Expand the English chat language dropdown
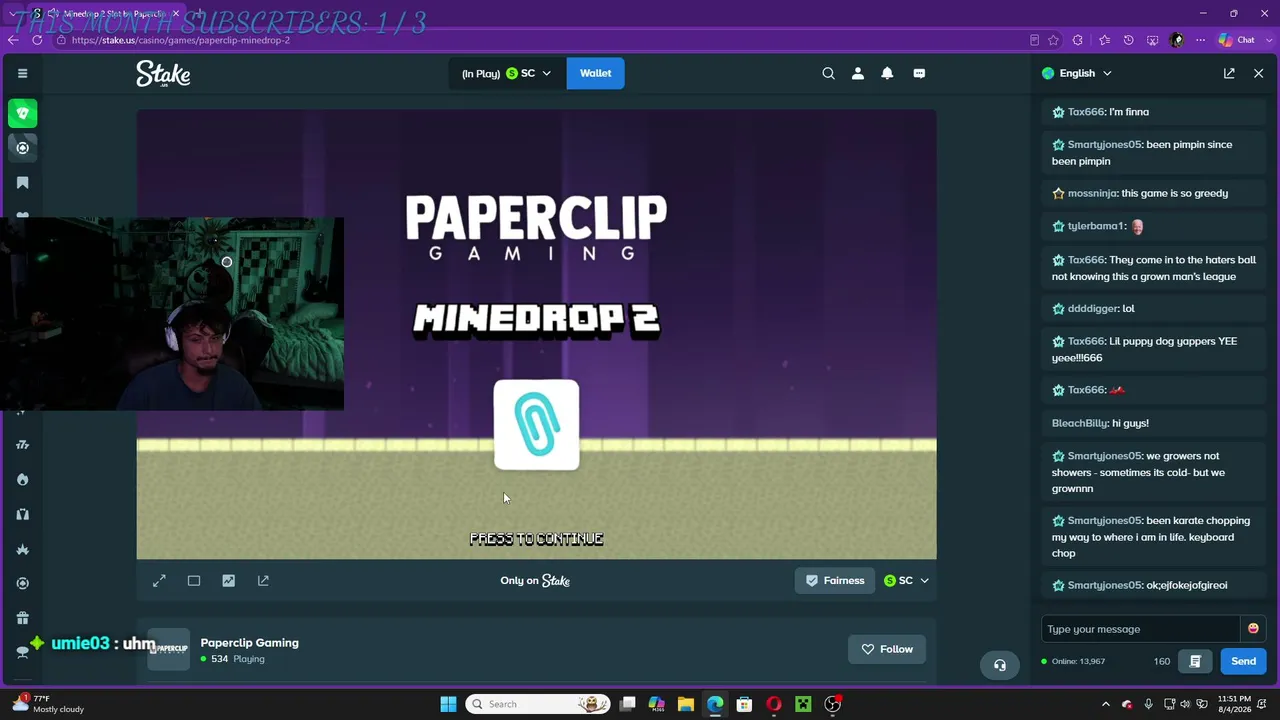Viewport: 1280px width, 720px height. [1076, 73]
